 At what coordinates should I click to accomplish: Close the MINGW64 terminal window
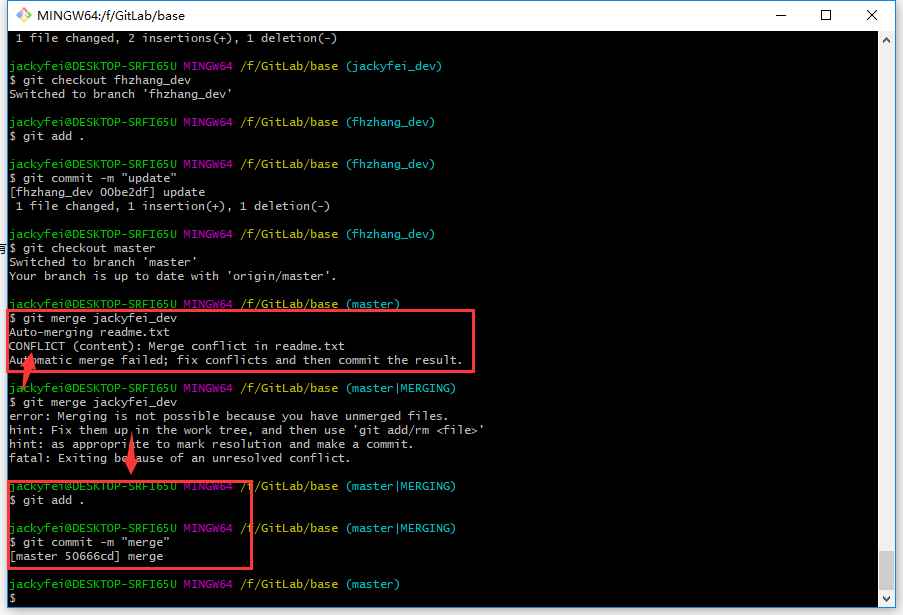871,16
